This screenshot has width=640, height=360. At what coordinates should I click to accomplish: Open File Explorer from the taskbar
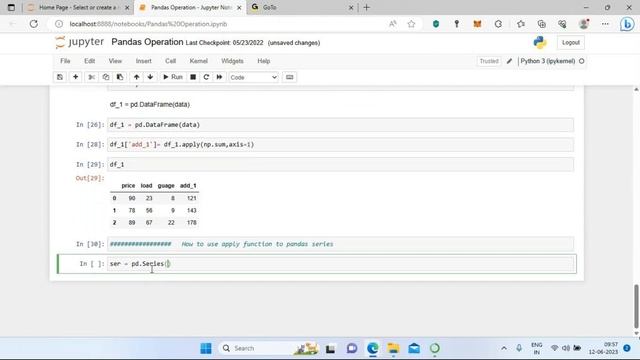[x=393, y=348]
